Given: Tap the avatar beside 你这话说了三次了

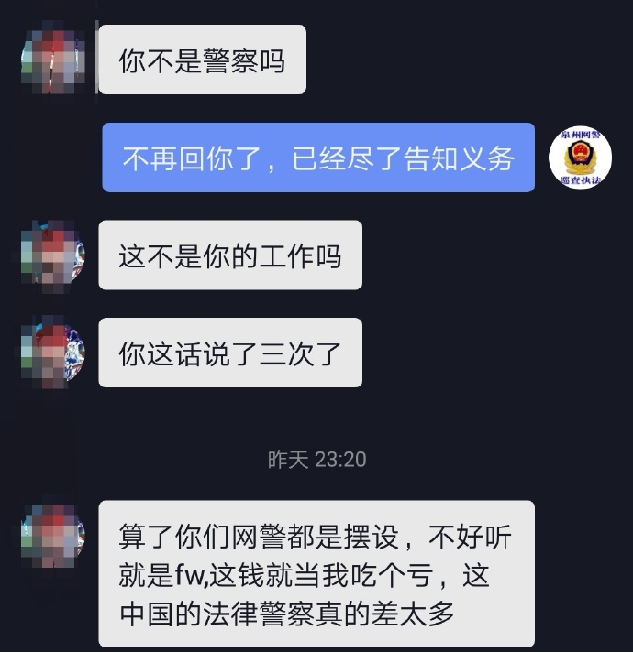Looking at the screenshot, I should tap(53, 352).
